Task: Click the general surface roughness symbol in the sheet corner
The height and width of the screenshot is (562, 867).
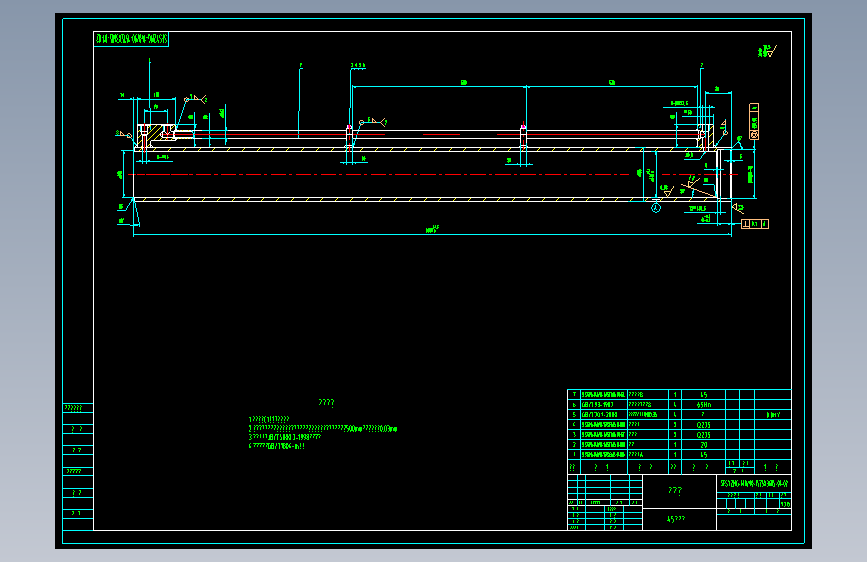Action: click(x=767, y=51)
